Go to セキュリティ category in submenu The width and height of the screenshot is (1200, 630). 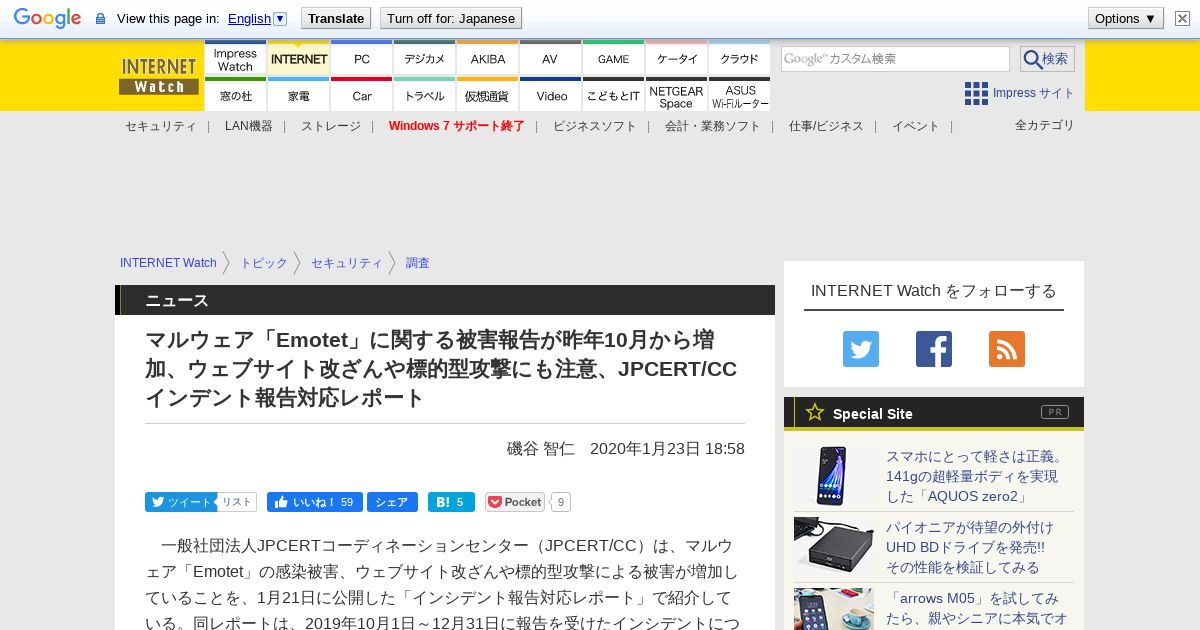point(161,126)
